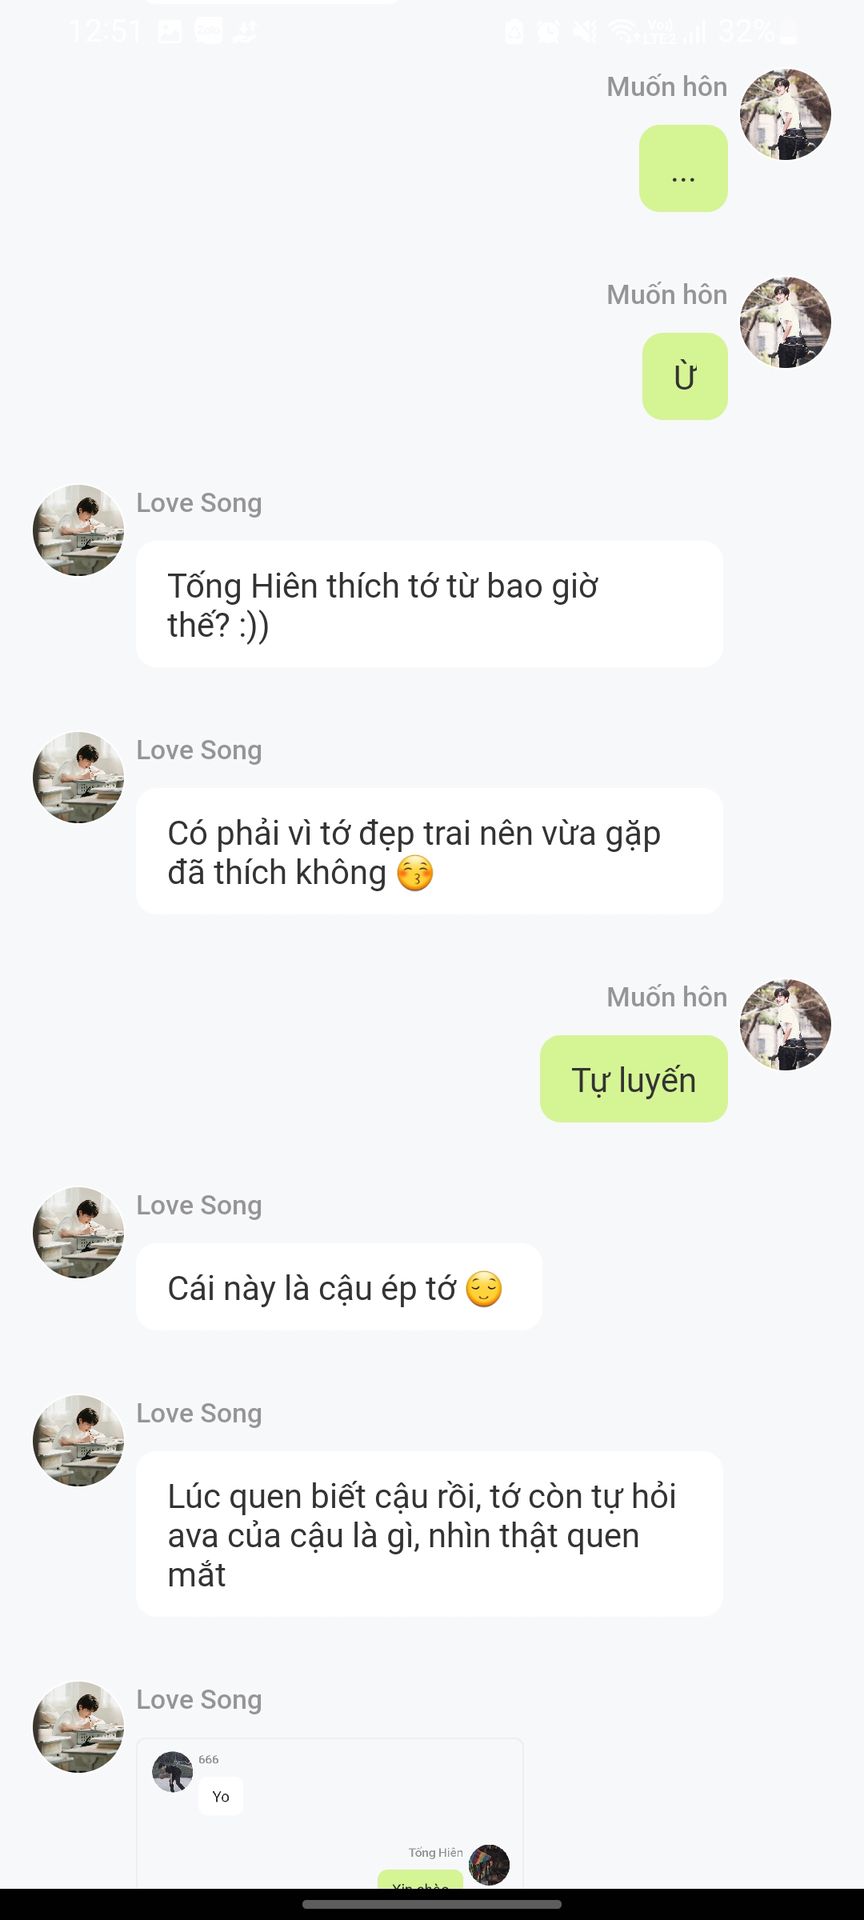Open Muốn hôn's avatar next to "Ừ" message
864x1920 pixels.
[x=785, y=322]
